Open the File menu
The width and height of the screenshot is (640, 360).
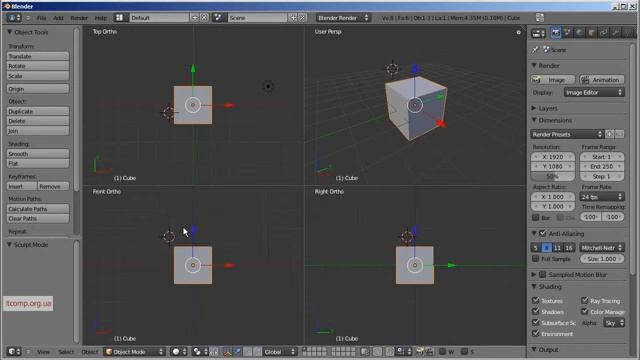[42, 18]
